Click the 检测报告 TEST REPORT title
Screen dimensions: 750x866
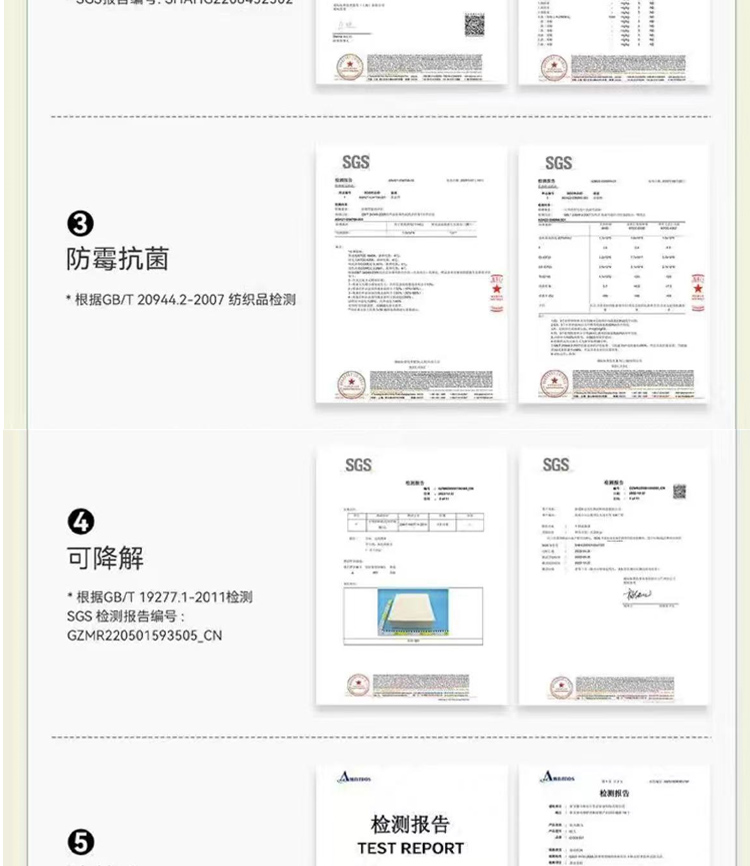[x=410, y=836]
